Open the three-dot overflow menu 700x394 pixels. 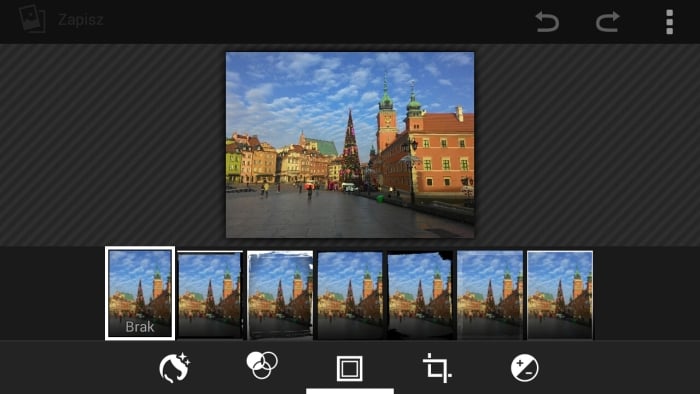click(669, 21)
